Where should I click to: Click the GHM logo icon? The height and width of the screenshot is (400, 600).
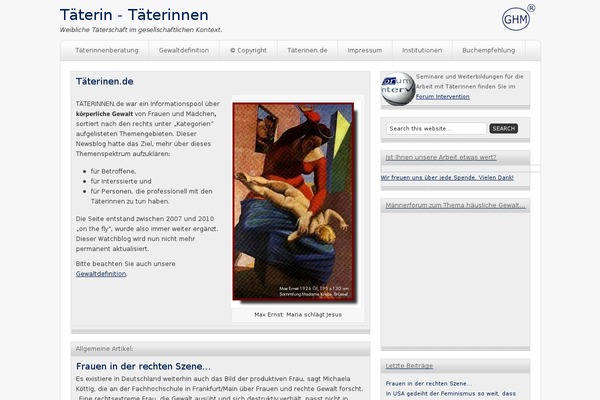(518, 18)
